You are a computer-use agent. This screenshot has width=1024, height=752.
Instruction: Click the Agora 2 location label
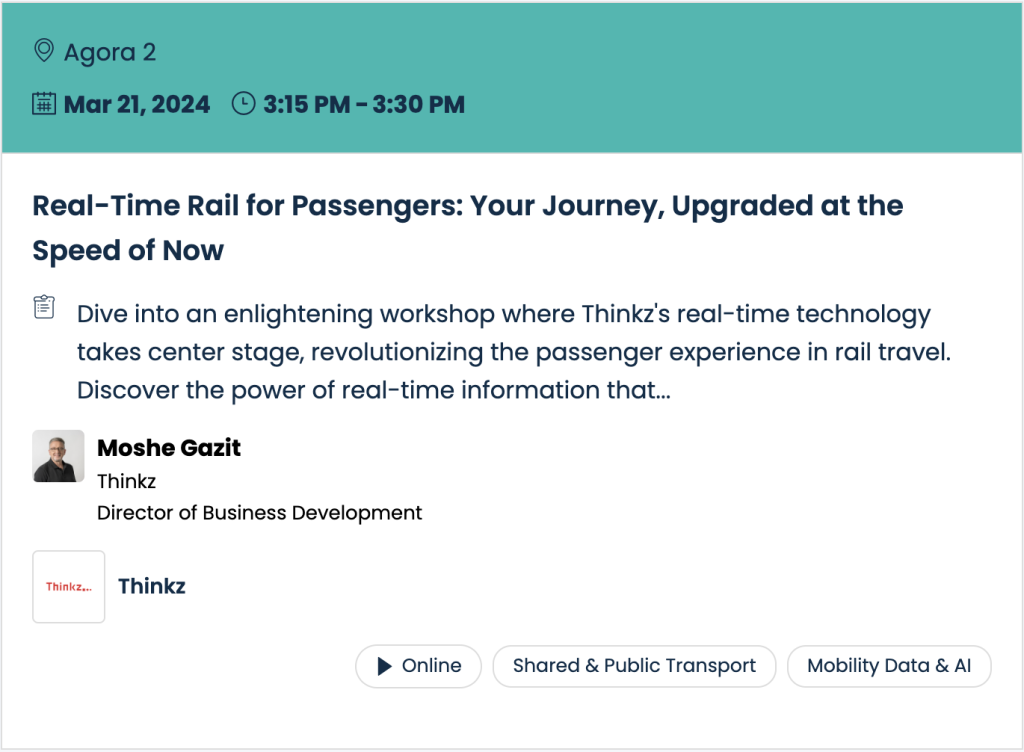pos(110,52)
